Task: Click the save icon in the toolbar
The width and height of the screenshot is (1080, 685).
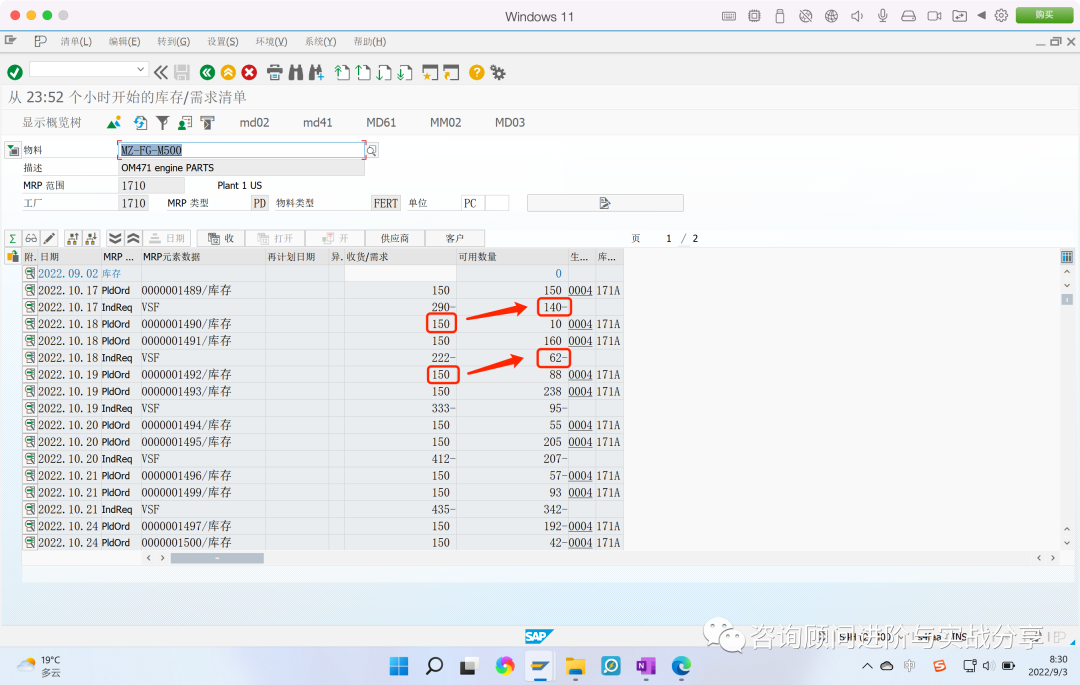Action: (x=179, y=72)
